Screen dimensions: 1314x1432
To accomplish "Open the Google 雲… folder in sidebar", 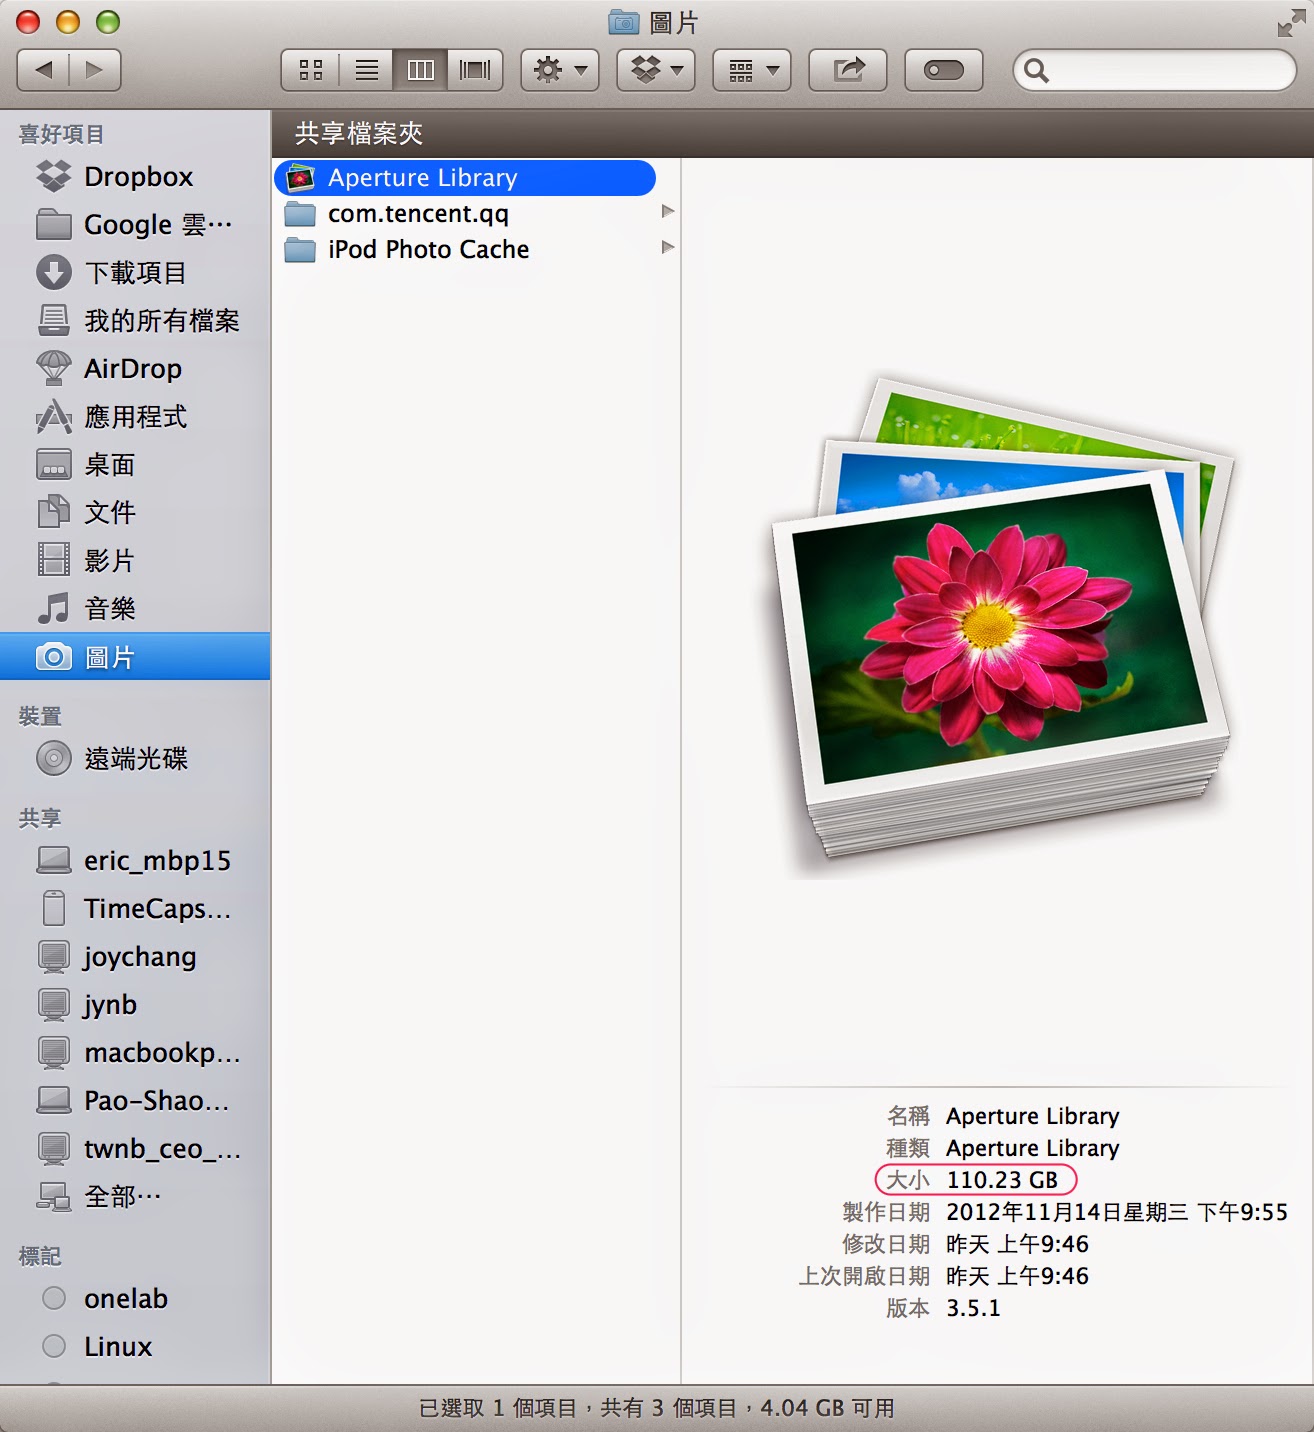I will pyautogui.click(x=135, y=225).
